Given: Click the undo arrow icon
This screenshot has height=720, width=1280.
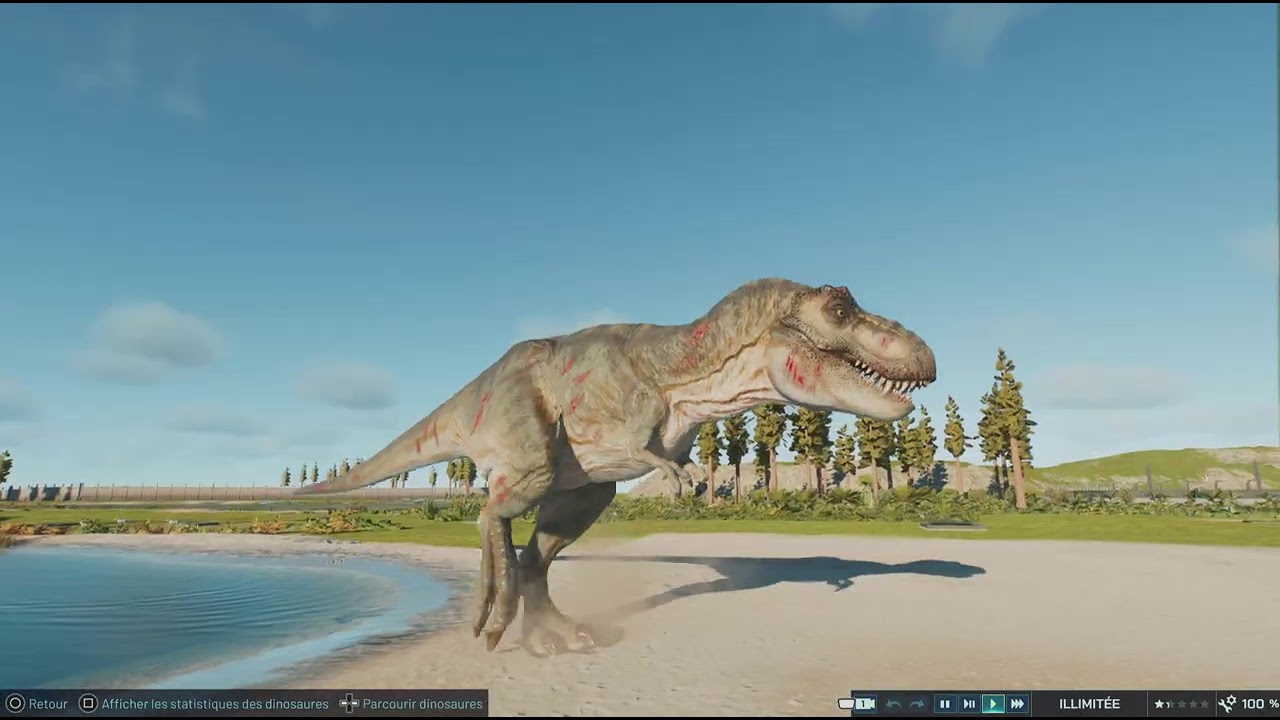Looking at the screenshot, I should [x=893, y=704].
